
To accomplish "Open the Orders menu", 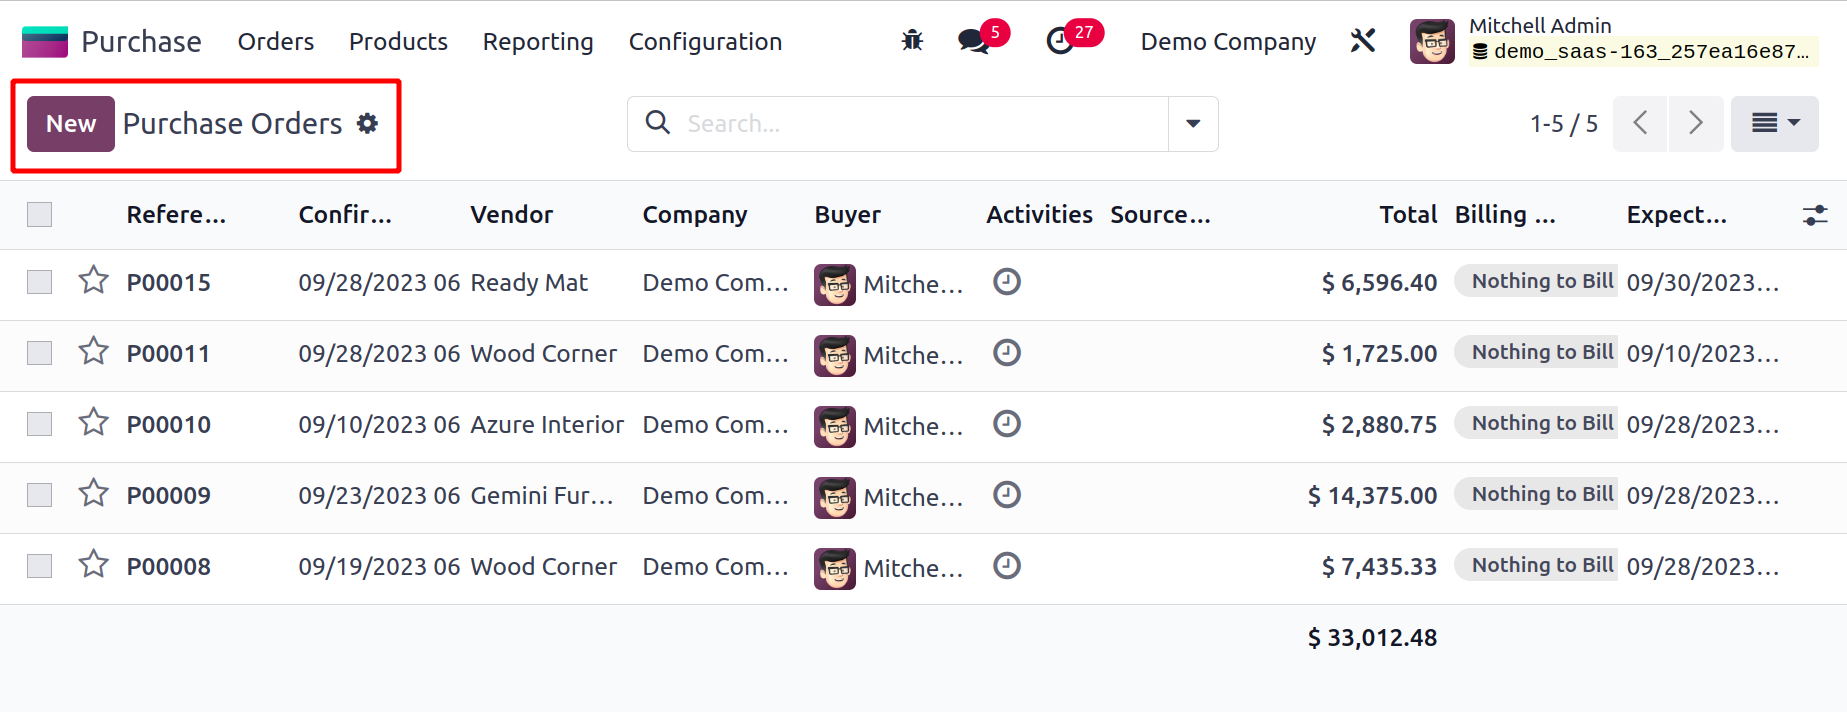I will pyautogui.click(x=276, y=41).
